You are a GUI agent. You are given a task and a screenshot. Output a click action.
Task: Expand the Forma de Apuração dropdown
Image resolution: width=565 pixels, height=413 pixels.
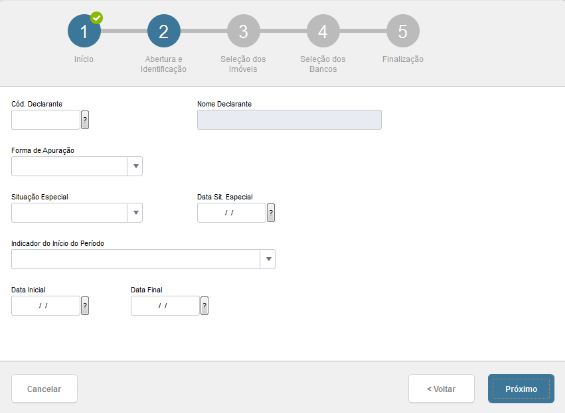135,166
